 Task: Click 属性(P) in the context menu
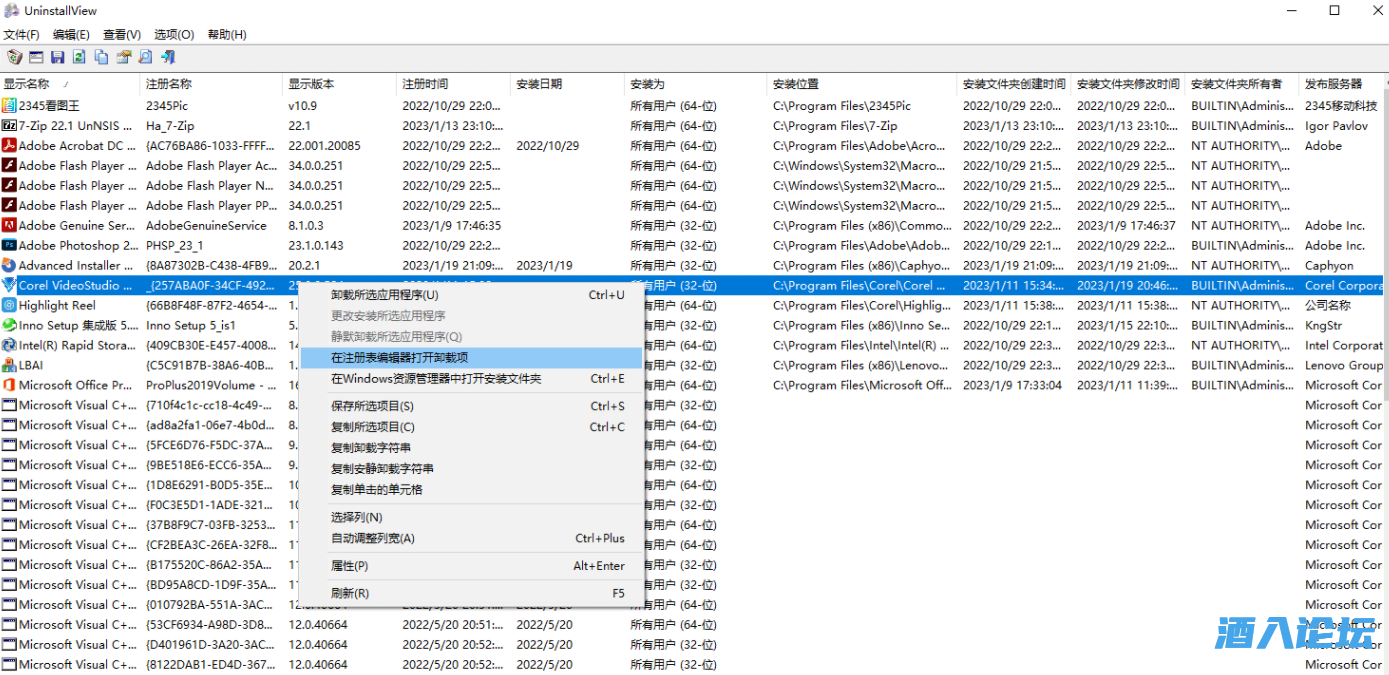click(350, 566)
